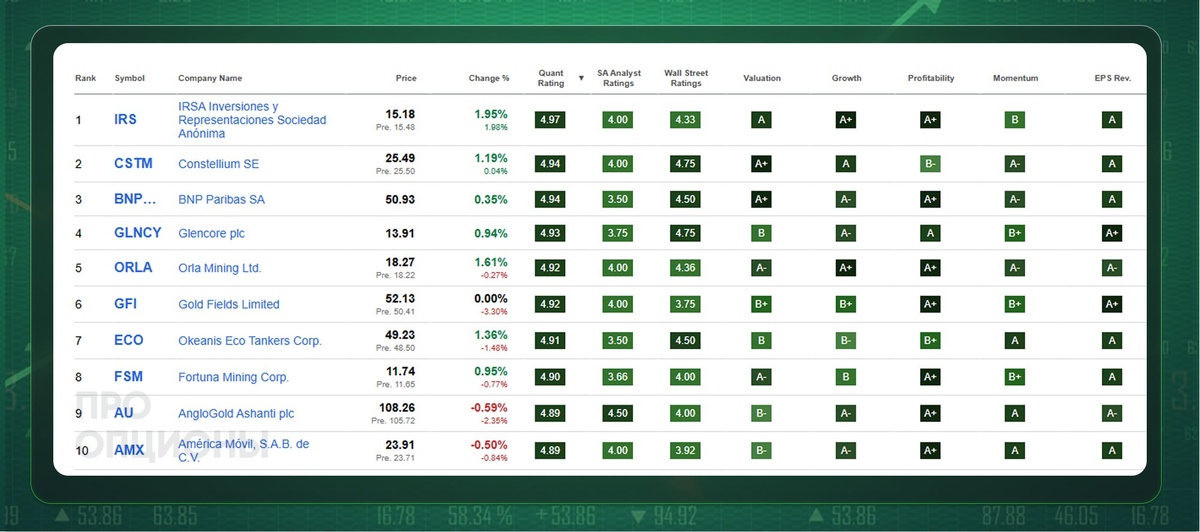Open the AngloGold Ashanti plc link
The width and height of the screenshot is (1200, 532).
(236, 413)
